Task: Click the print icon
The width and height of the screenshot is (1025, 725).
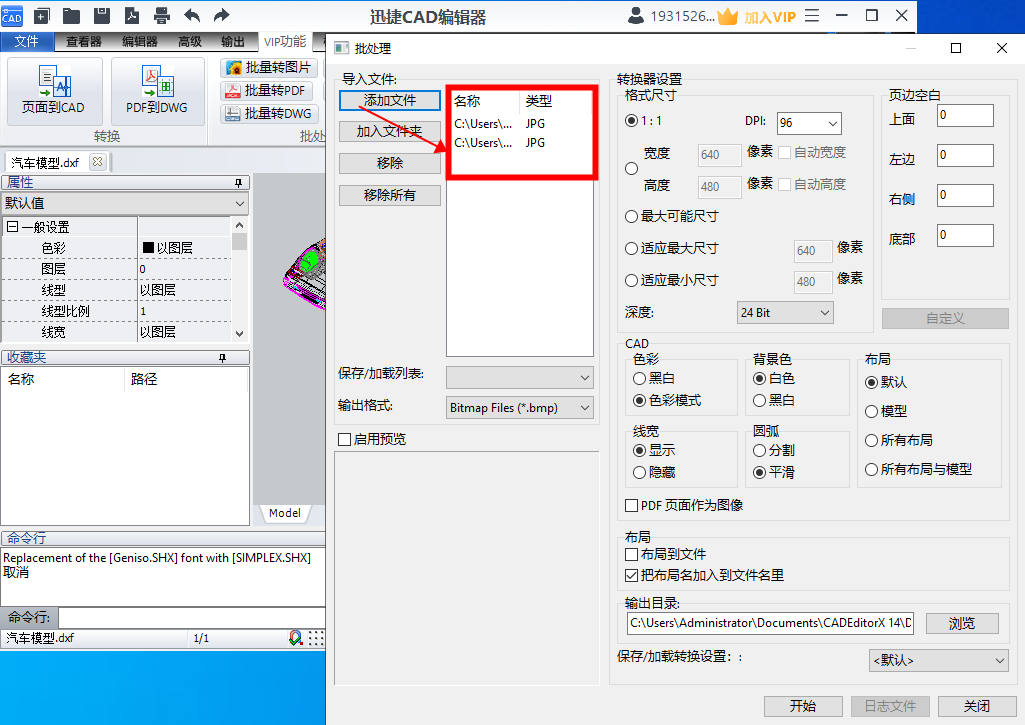Action: [161, 16]
